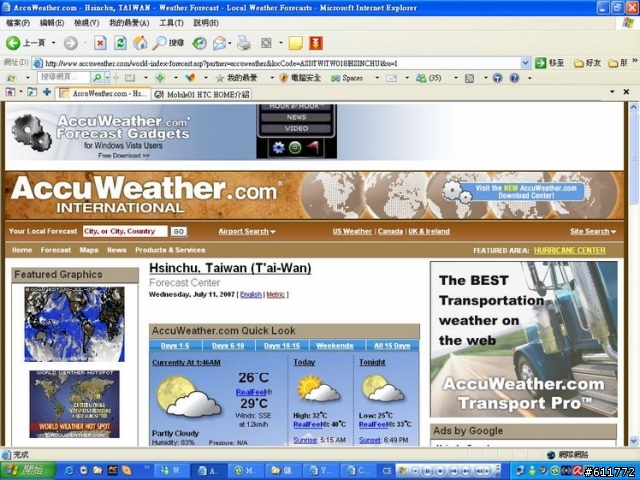Expand the My Favorites dropdown arrow in toolbar
640x480 pixels.
coord(272,78)
